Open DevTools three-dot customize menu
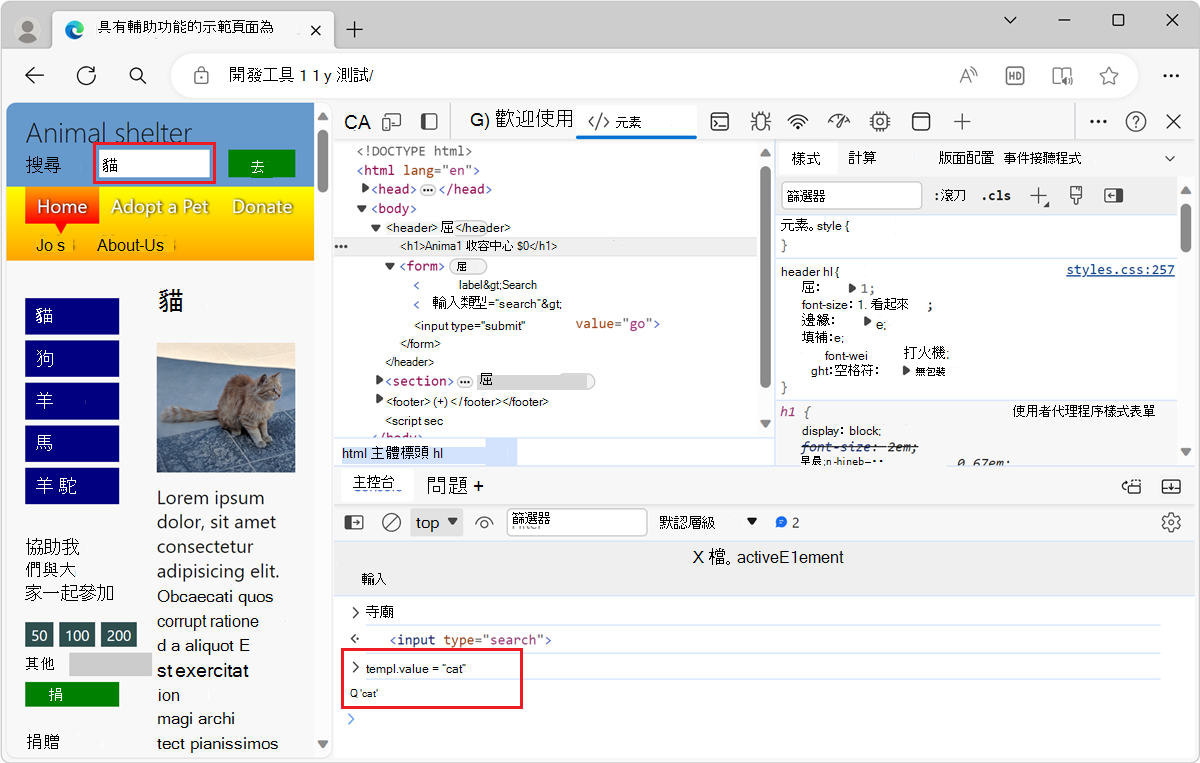Image resolution: width=1200 pixels, height=763 pixels. click(x=1098, y=122)
